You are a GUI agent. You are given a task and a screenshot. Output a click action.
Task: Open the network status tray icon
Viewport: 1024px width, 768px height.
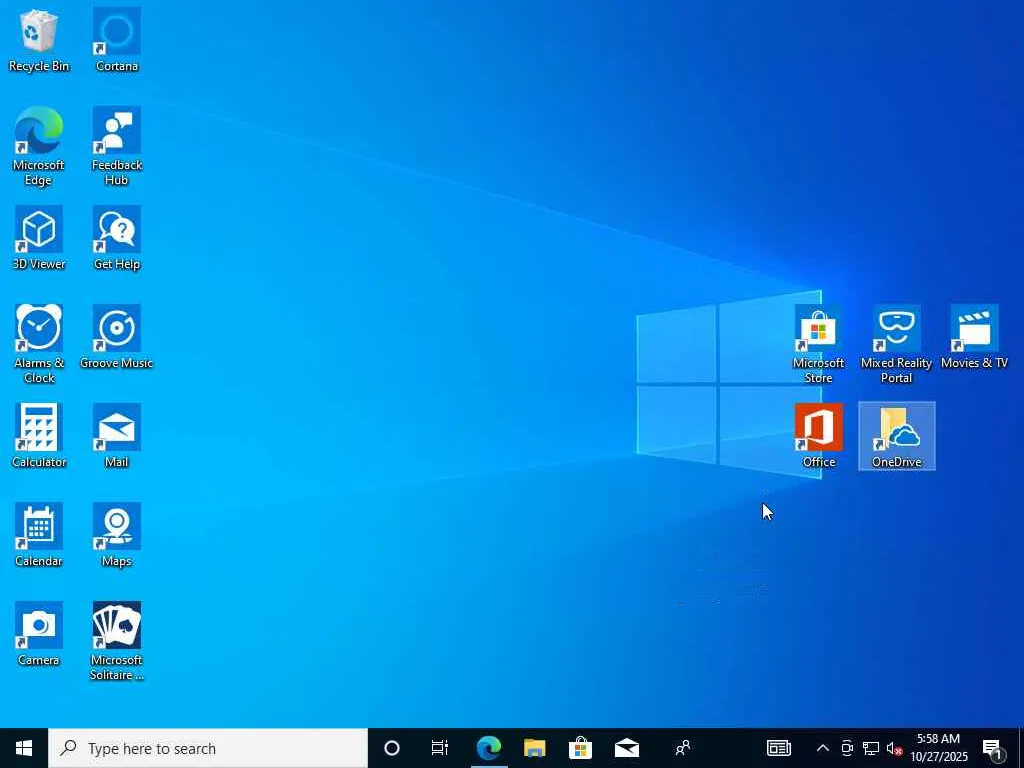click(x=871, y=748)
